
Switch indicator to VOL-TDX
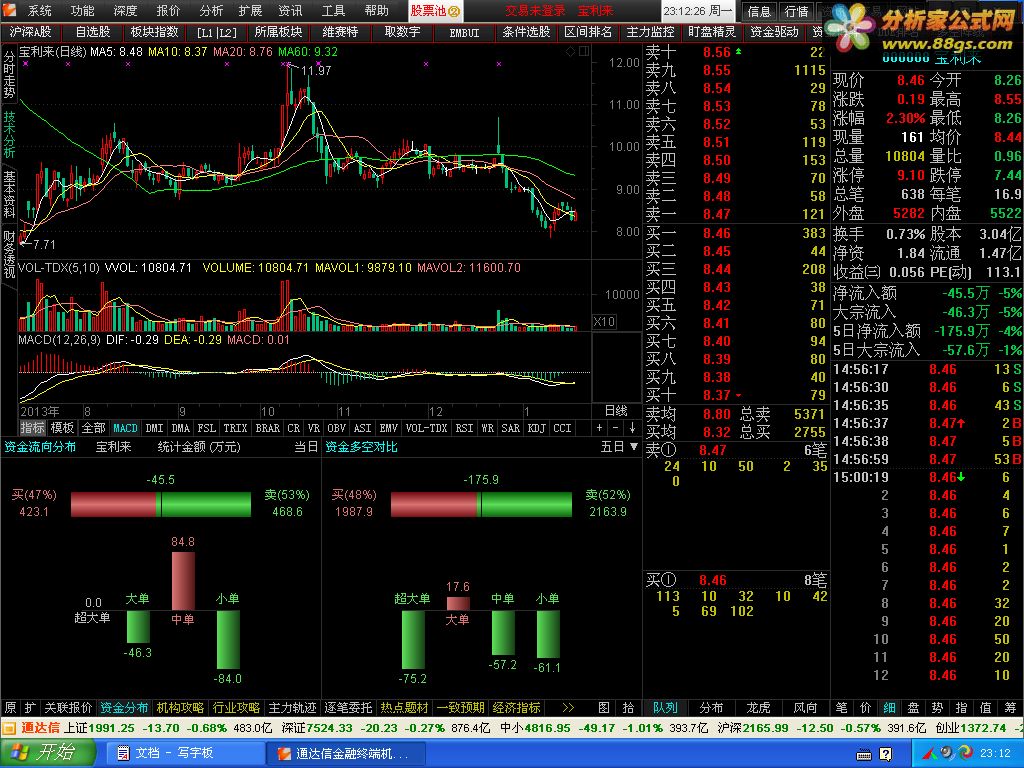[x=426, y=428]
